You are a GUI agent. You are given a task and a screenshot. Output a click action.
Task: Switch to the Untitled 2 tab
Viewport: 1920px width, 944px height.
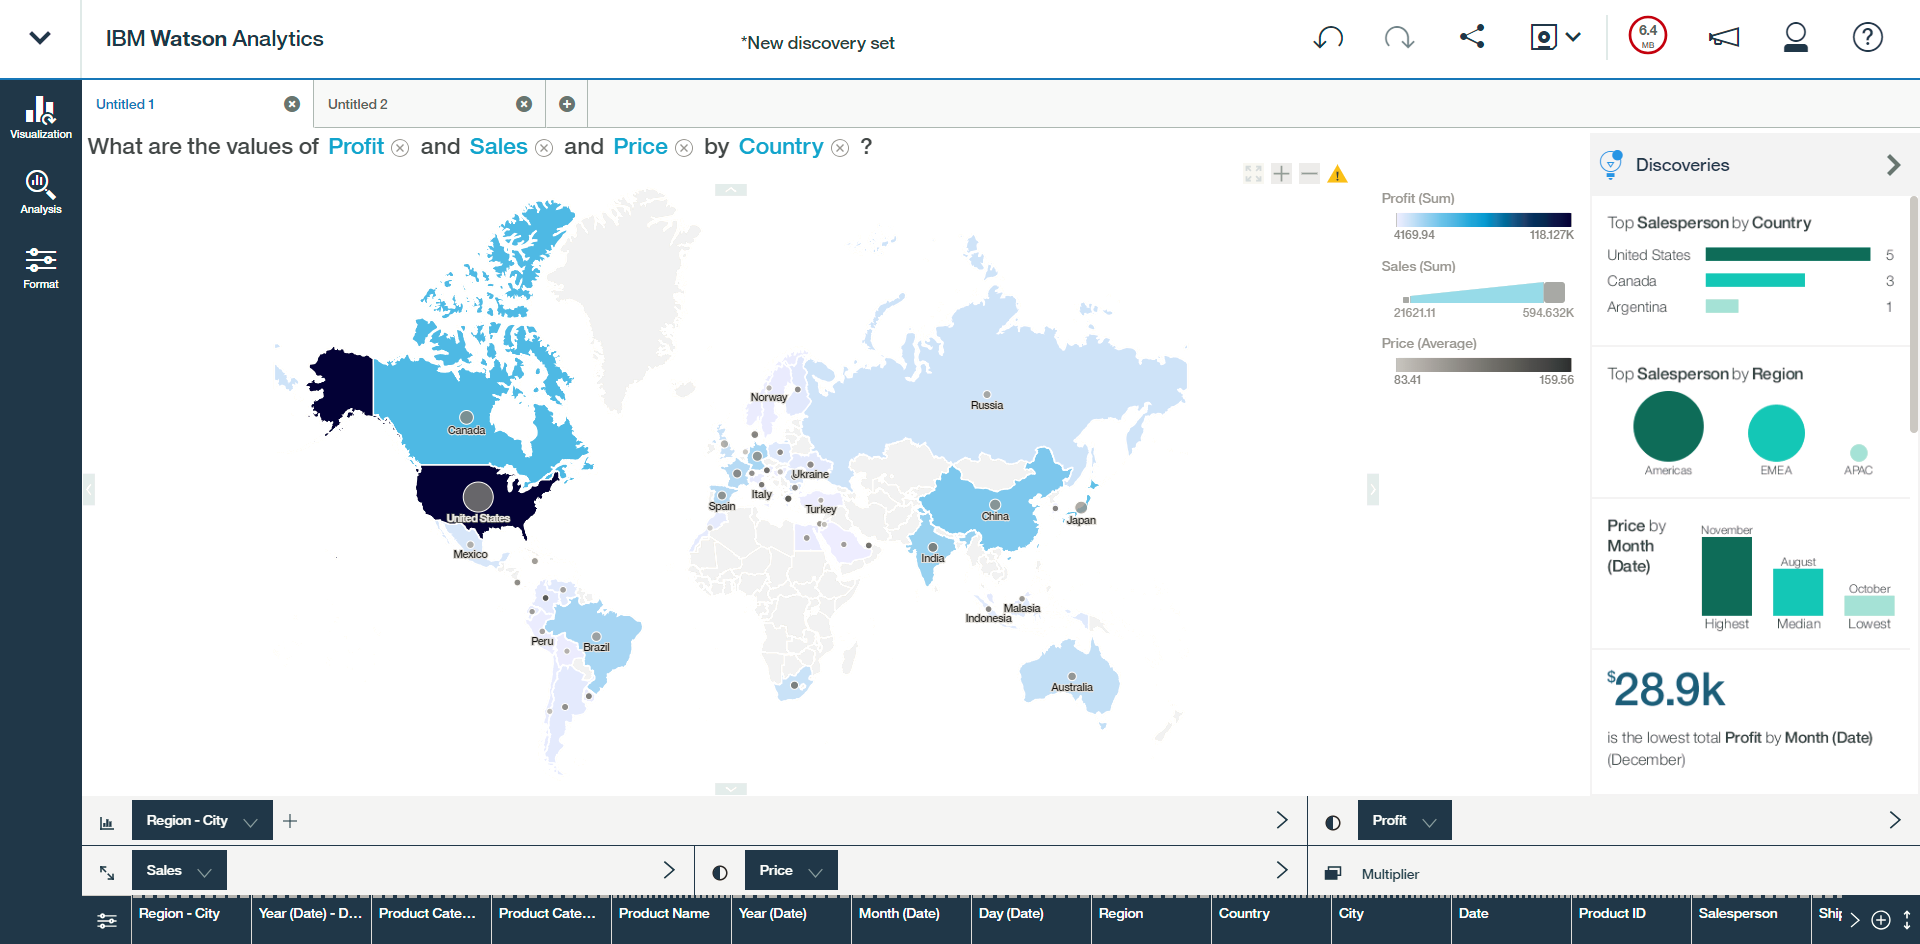pyautogui.click(x=358, y=104)
